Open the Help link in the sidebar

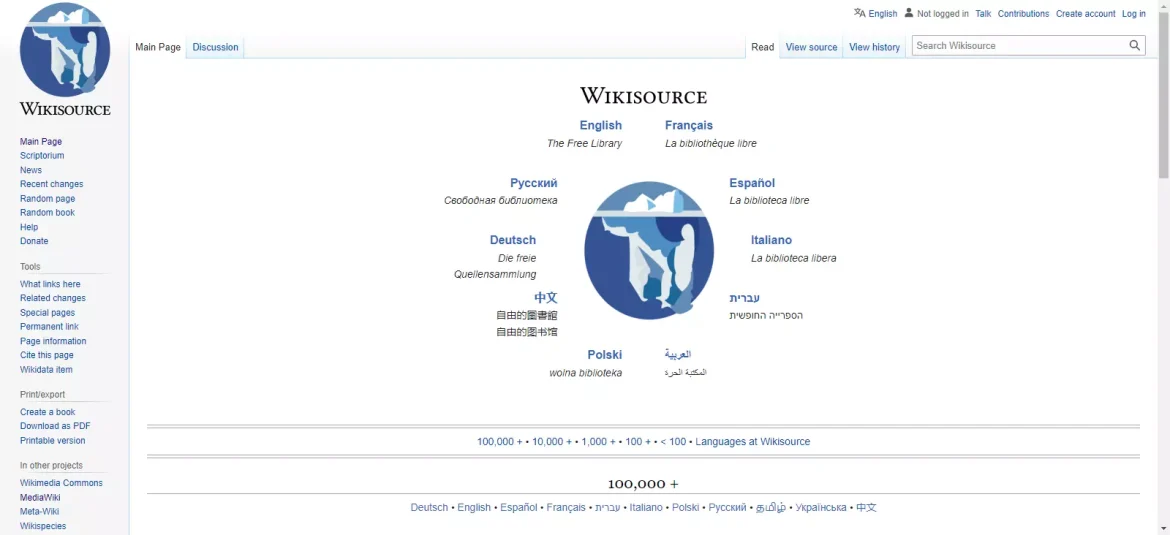(x=29, y=227)
